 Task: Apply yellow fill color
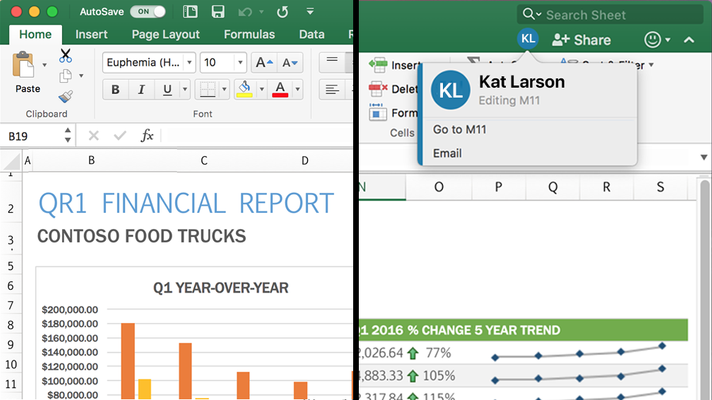[x=244, y=89]
